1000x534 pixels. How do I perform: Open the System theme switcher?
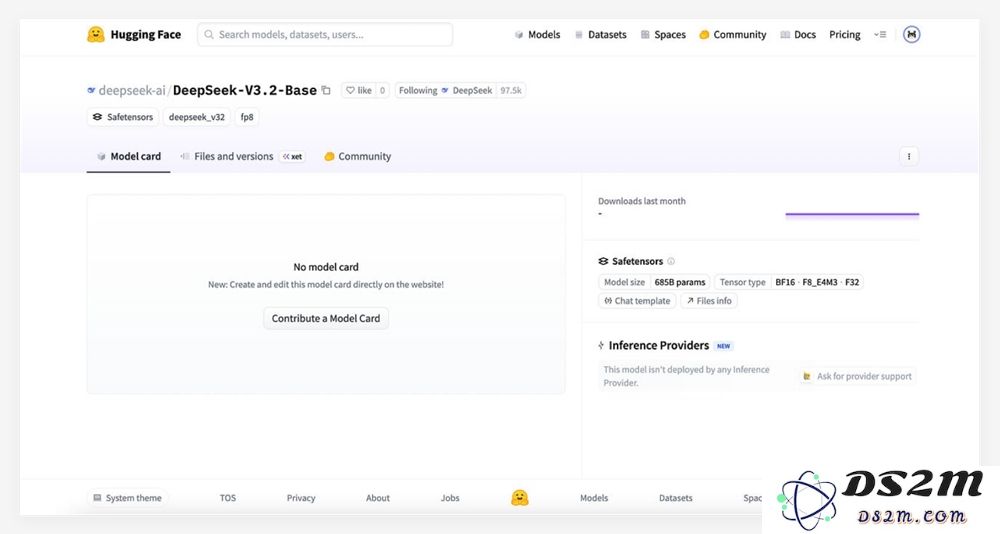[127, 498]
